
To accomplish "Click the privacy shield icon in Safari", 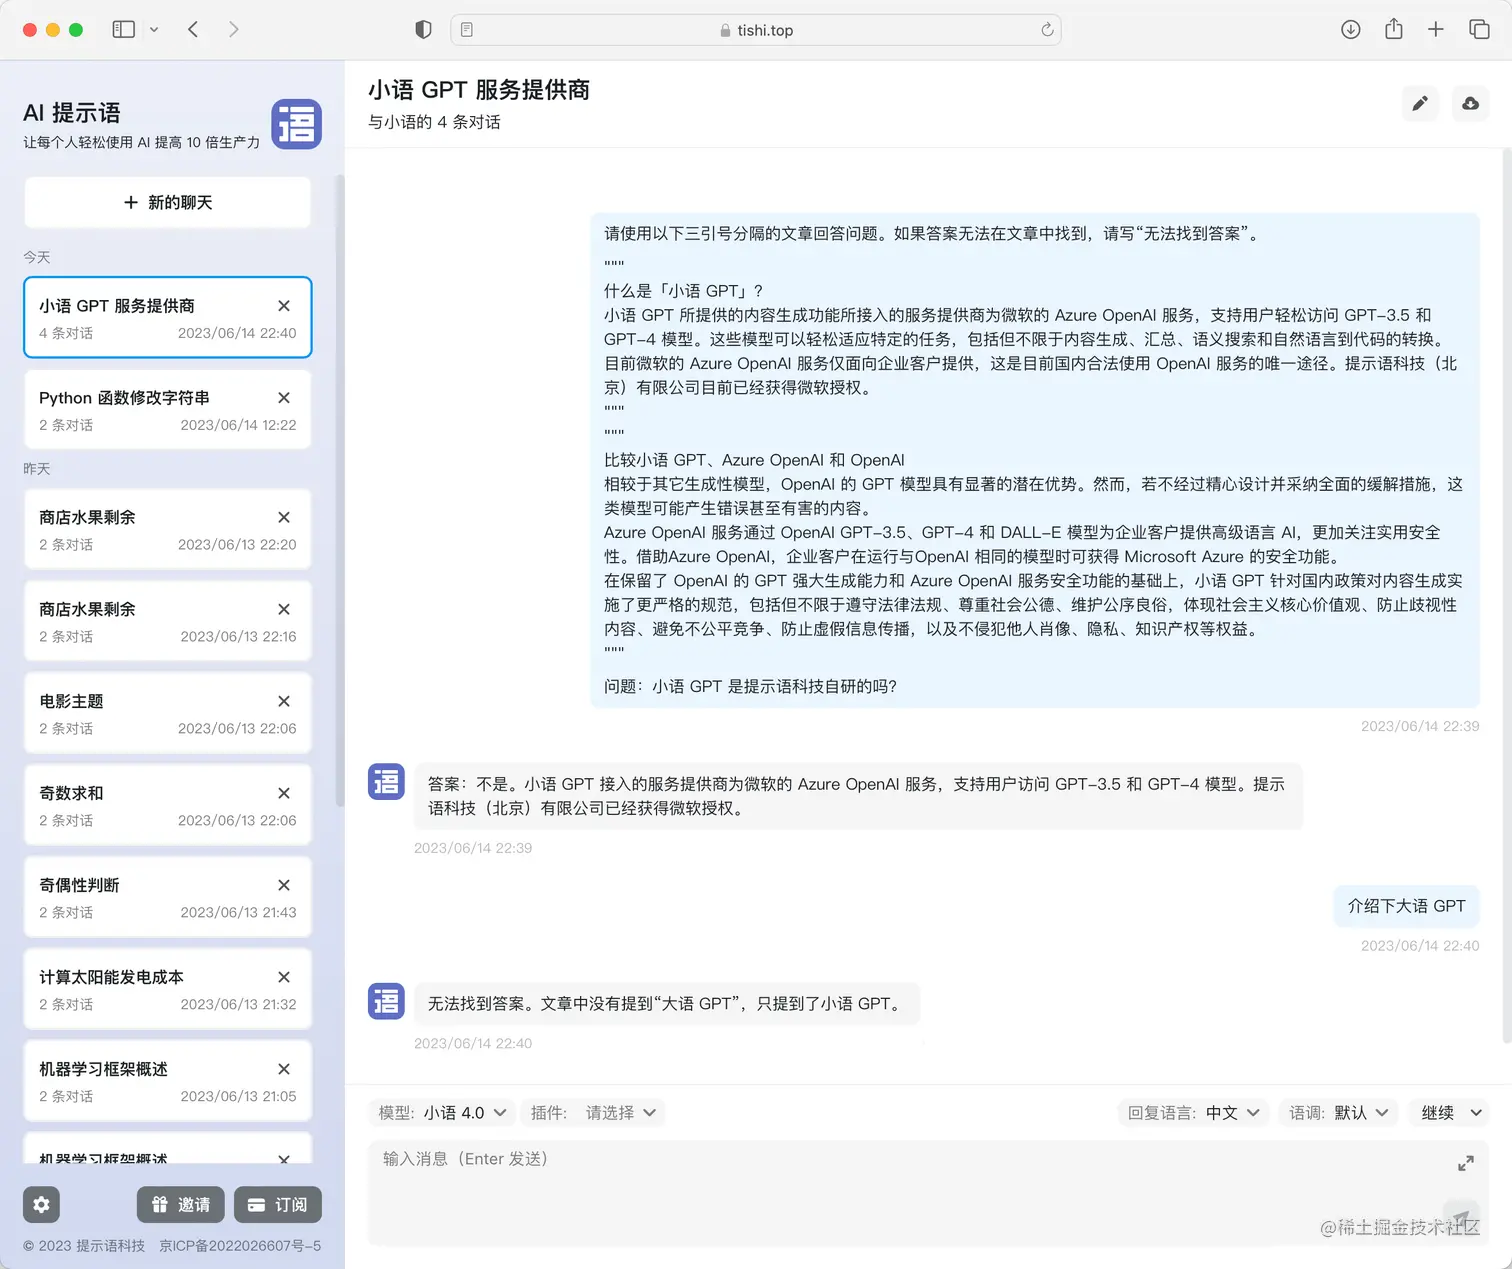I will tap(423, 29).
